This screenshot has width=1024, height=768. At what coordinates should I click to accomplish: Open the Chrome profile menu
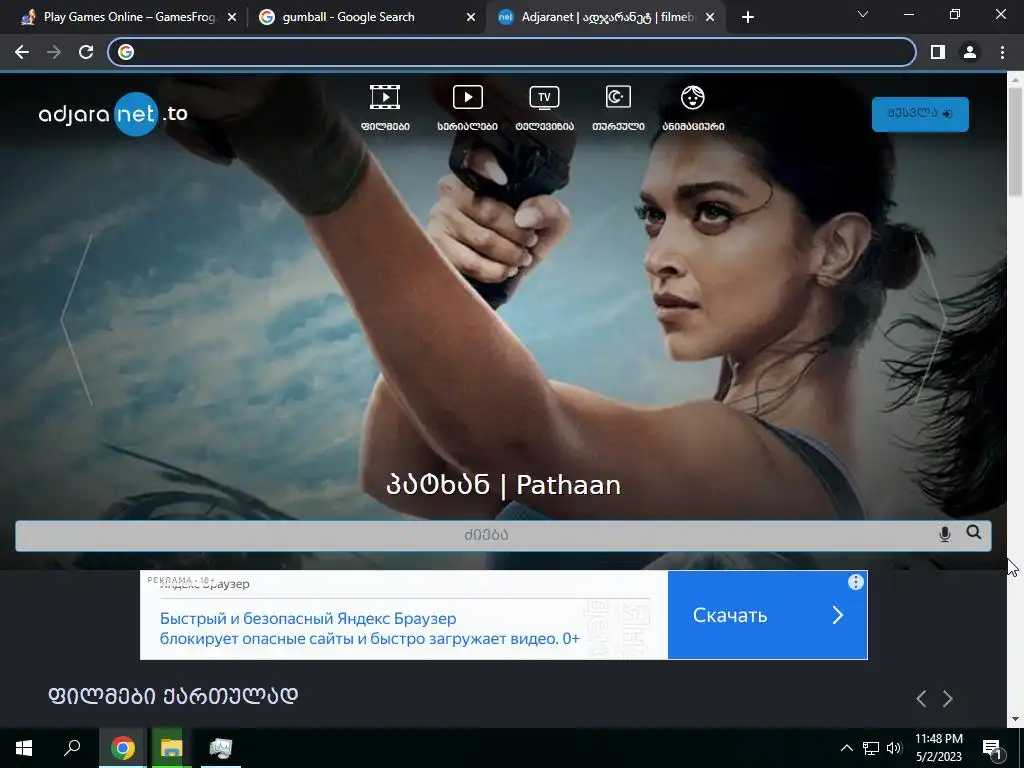coord(970,52)
